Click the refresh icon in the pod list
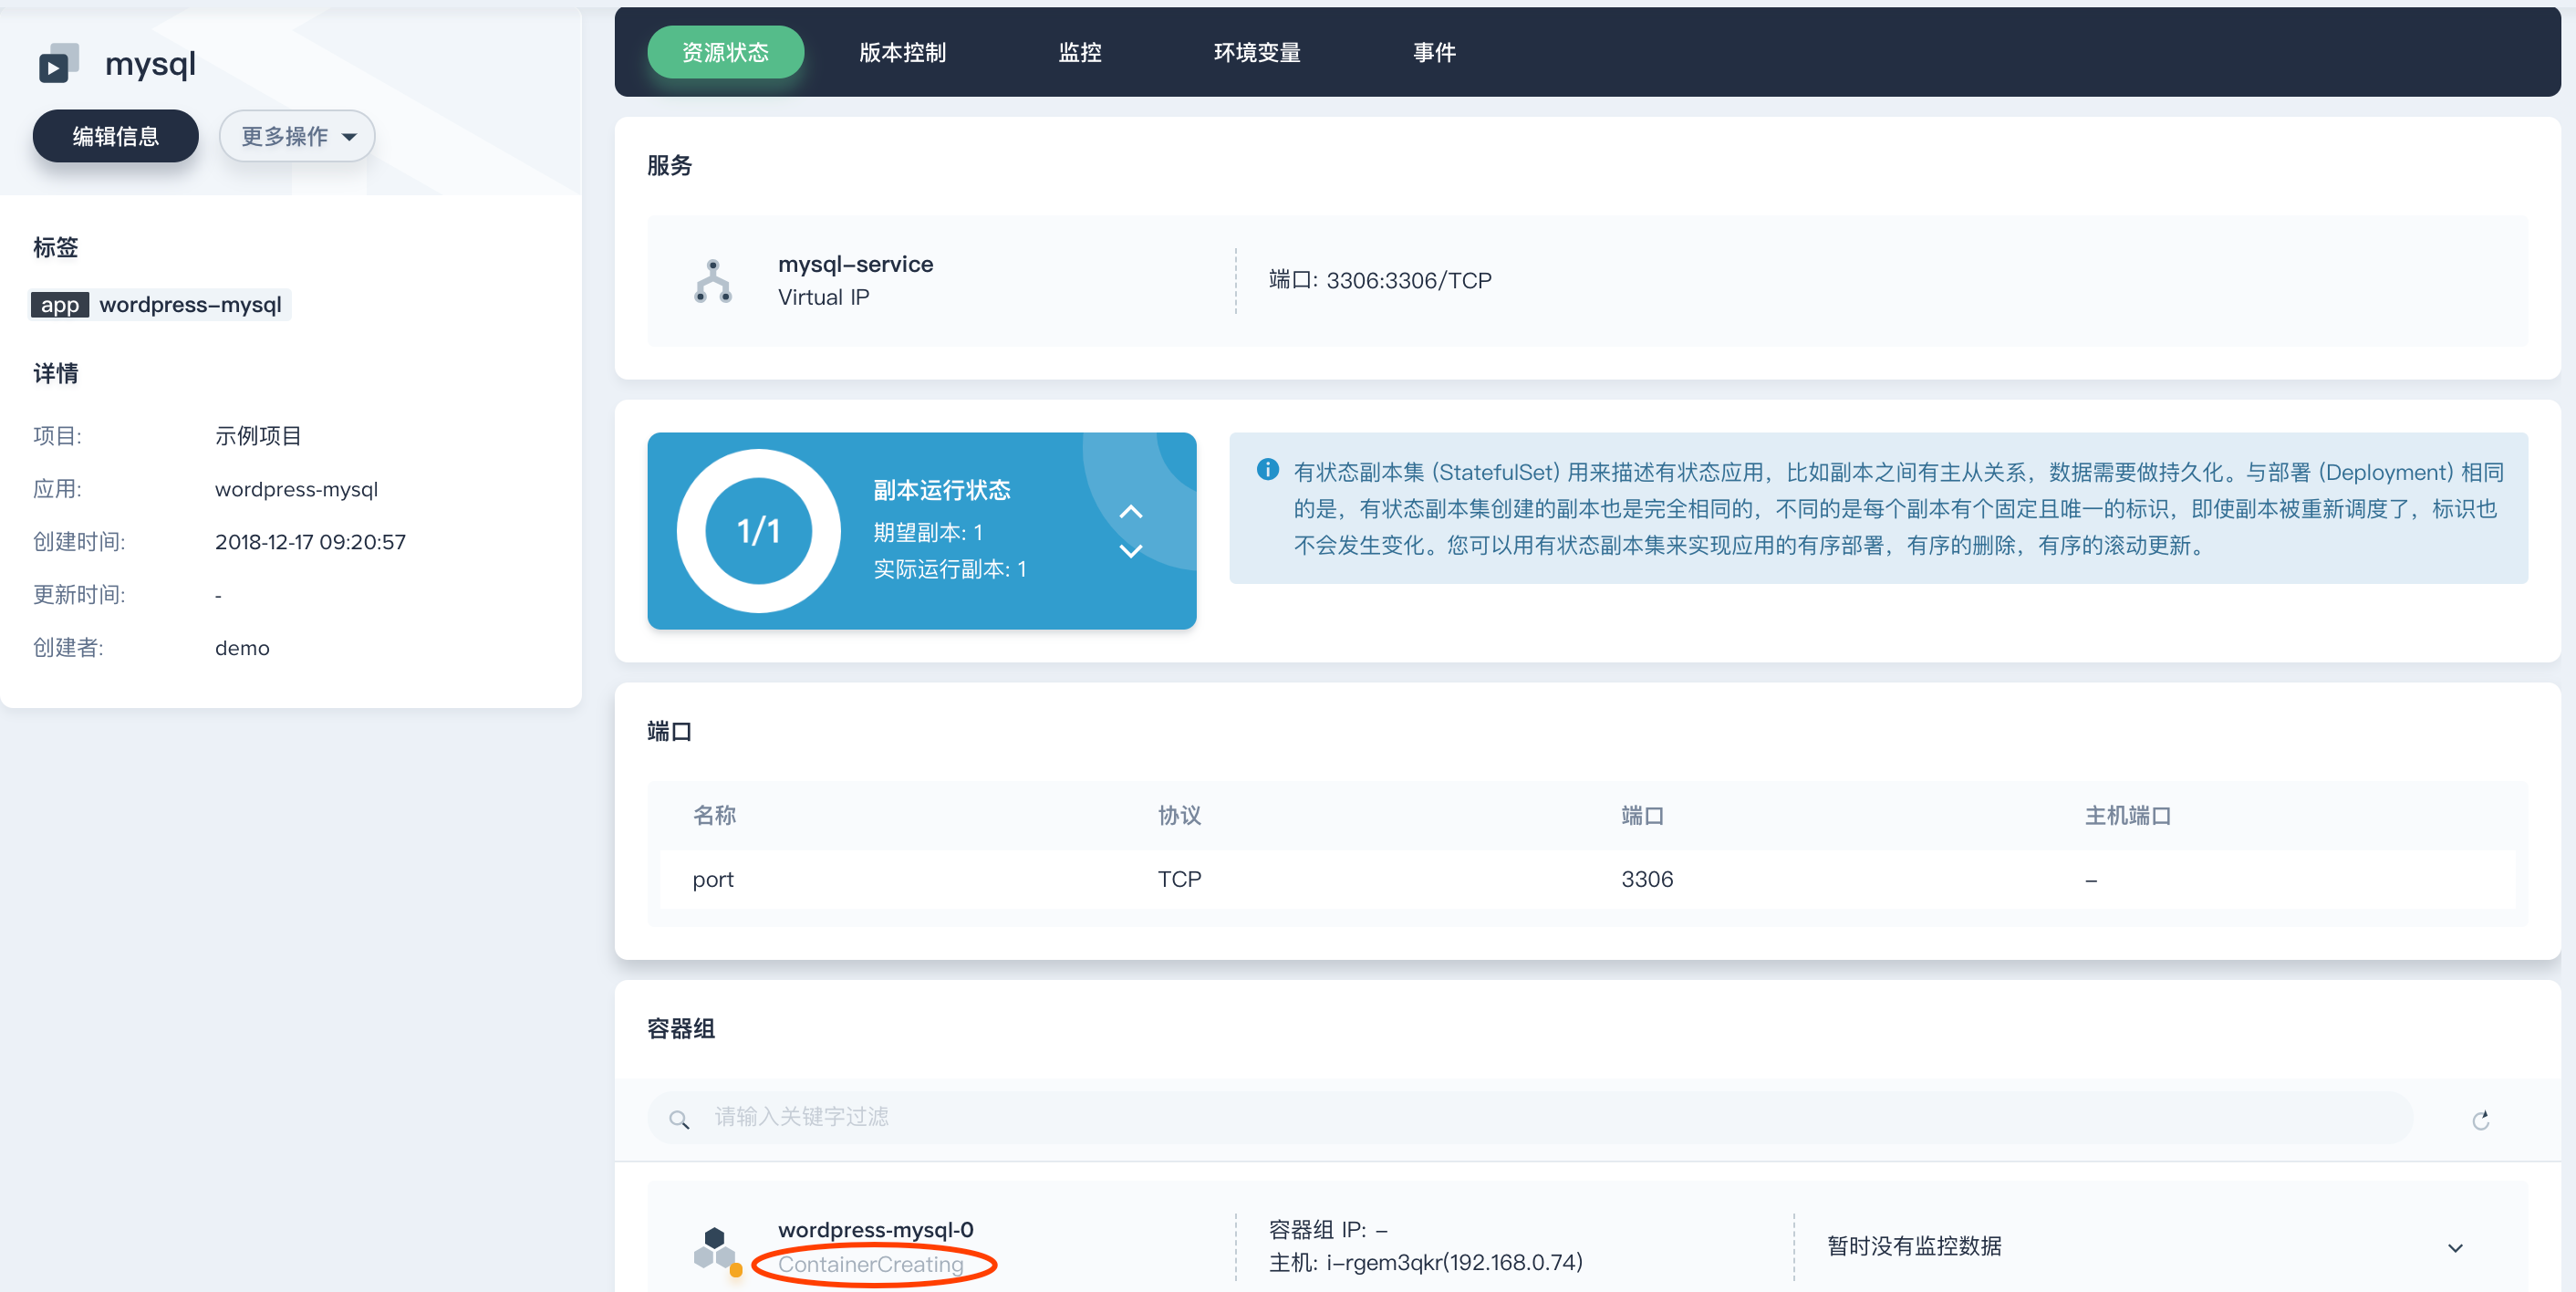Screen dimensions: 2576x1292 tap(2480, 1120)
